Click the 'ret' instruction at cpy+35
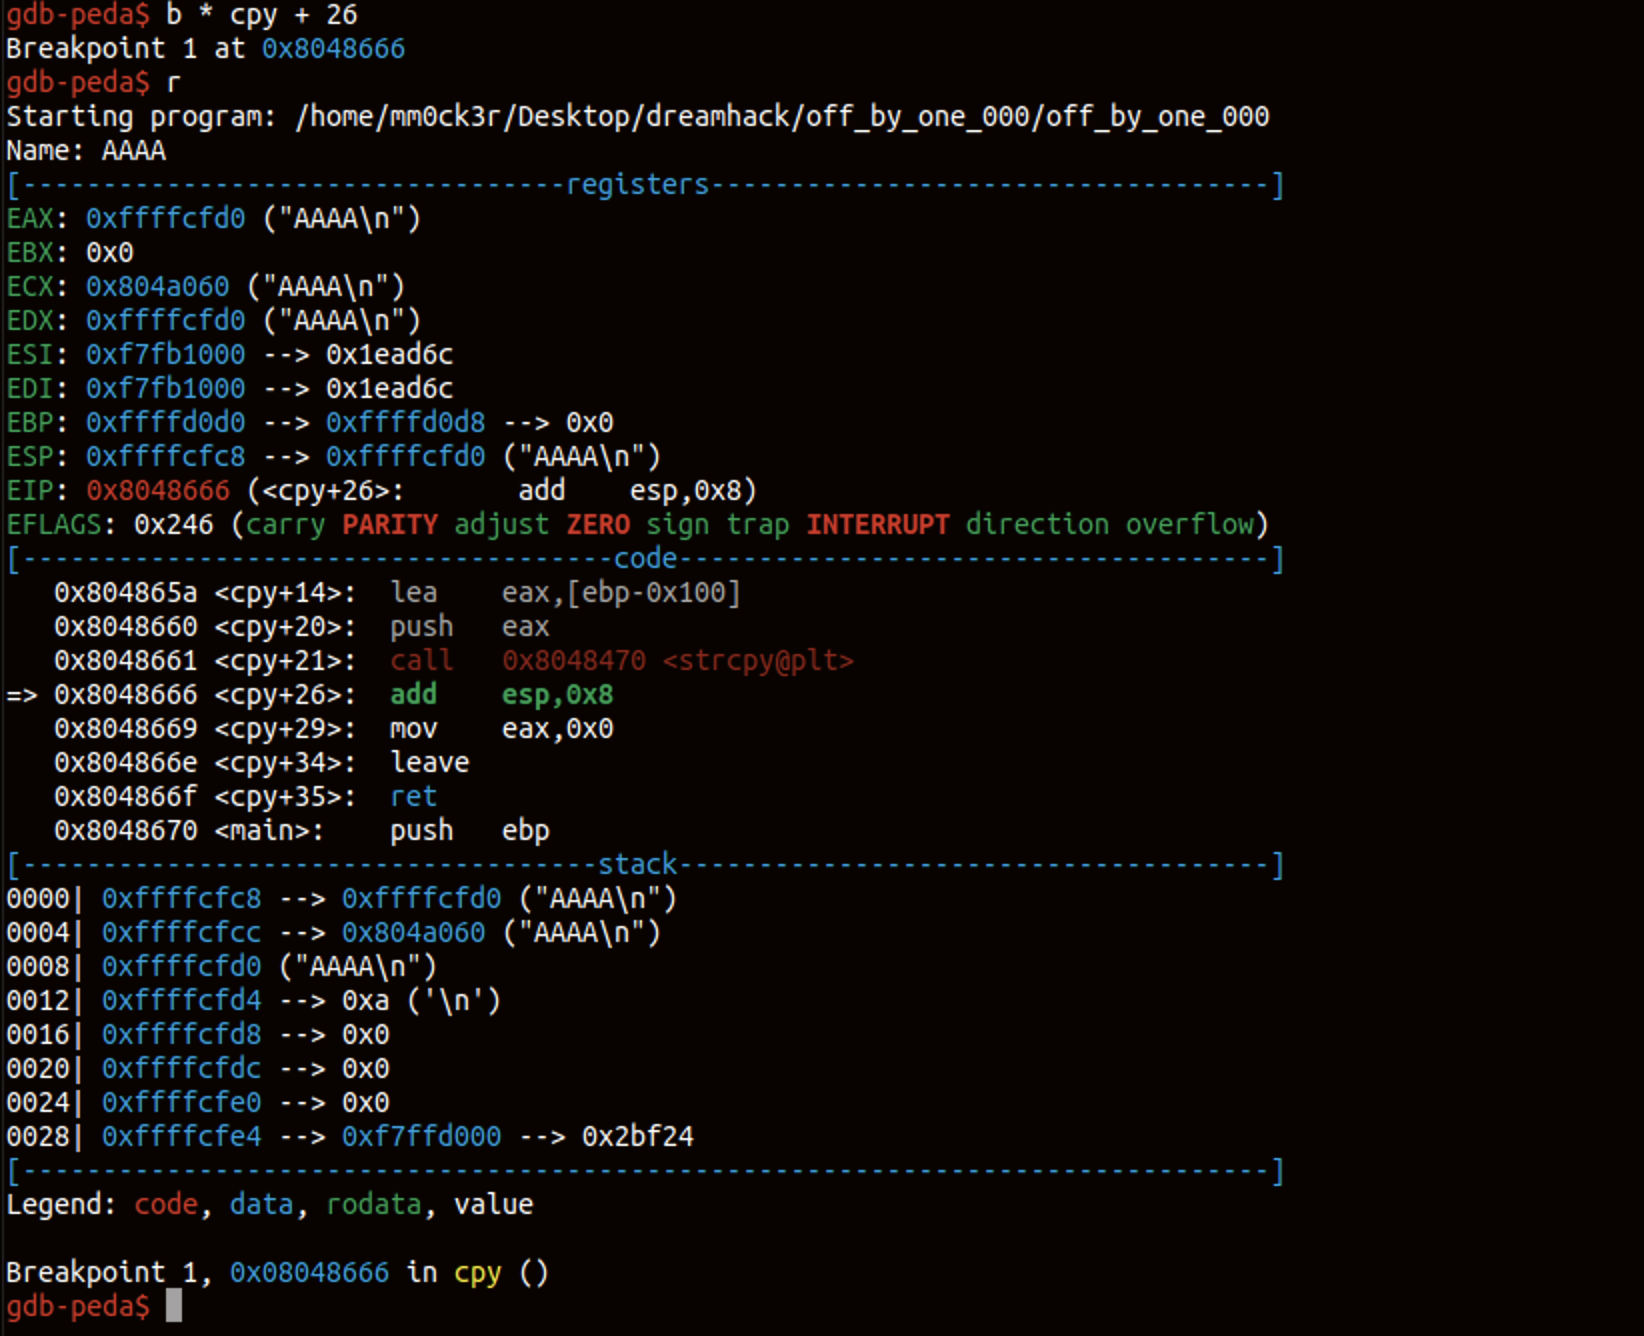The image size is (1644, 1336). pos(413,797)
